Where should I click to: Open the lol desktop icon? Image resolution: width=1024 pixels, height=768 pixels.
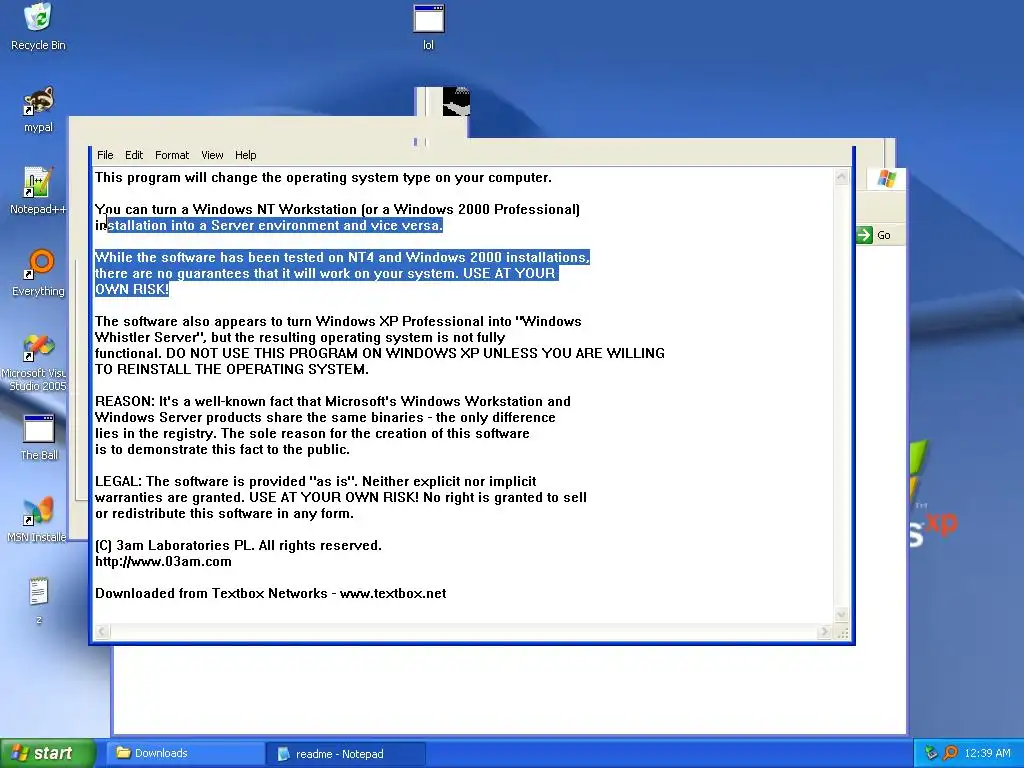pyautogui.click(x=428, y=27)
